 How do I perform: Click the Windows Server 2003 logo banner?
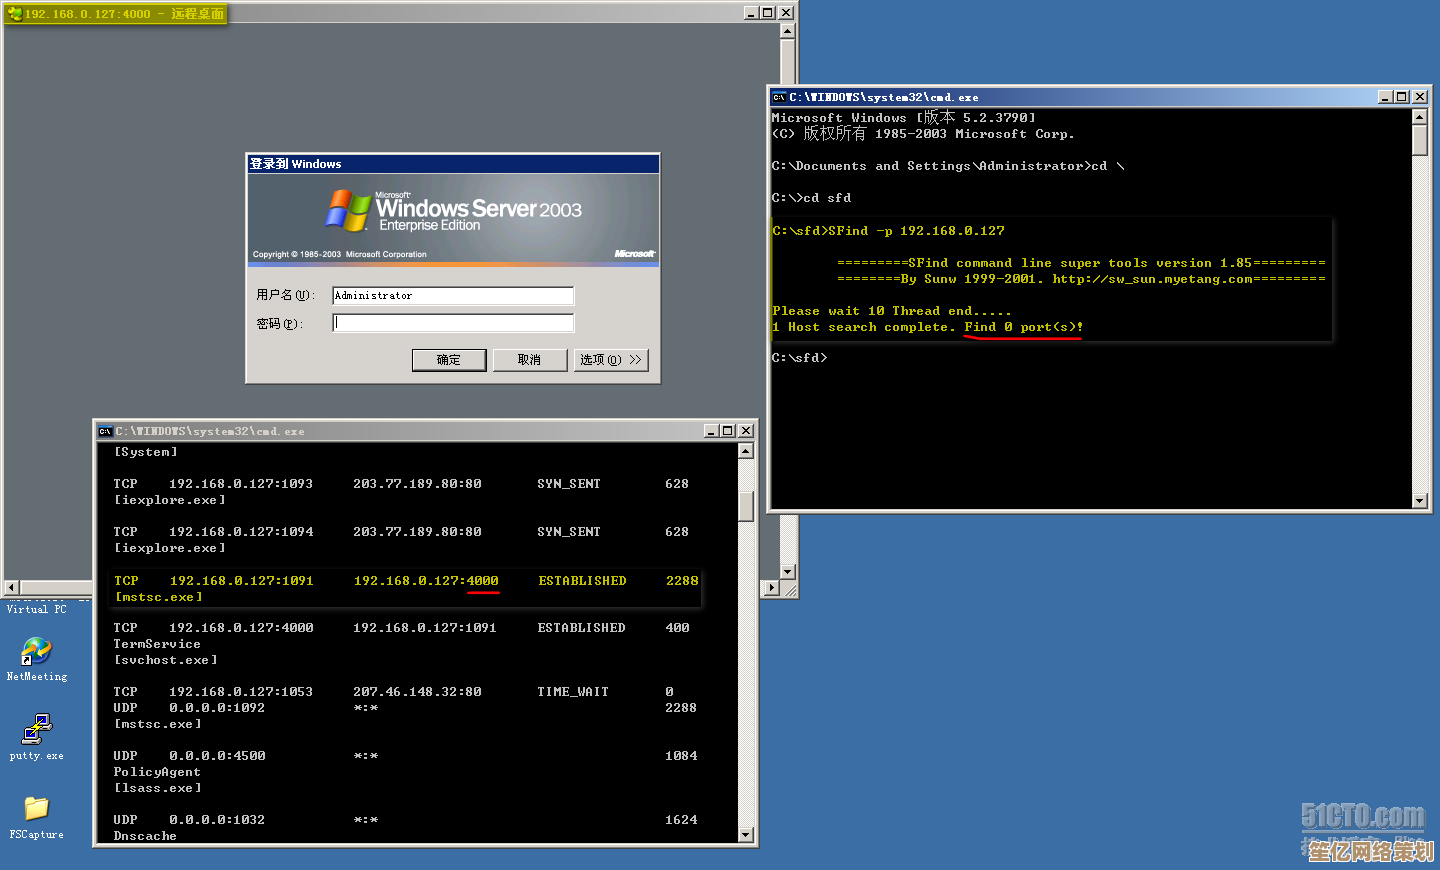coord(453,219)
